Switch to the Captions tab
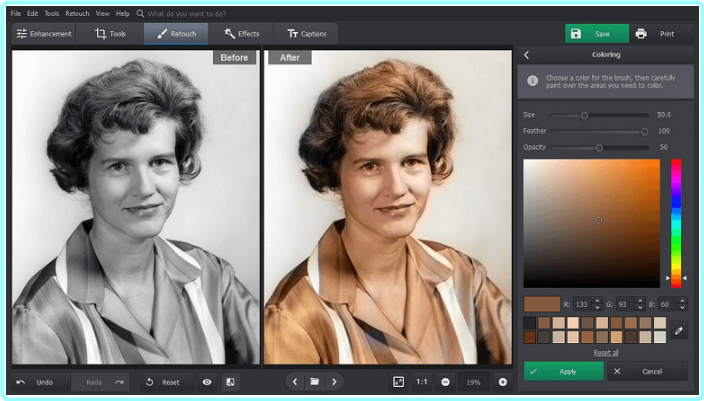704x401 pixels. pyautogui.click(x=306, y=34)
